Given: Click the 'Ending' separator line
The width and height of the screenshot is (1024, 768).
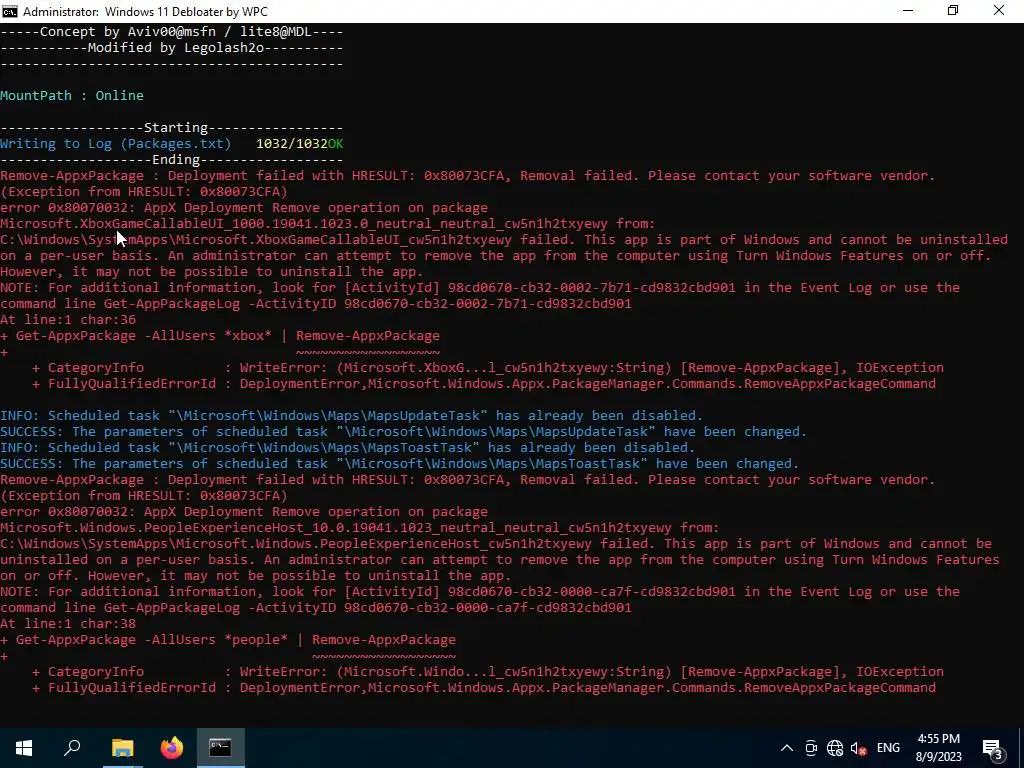Looking at the screenshot, I should pyautogui.click(x=172, y=160).
